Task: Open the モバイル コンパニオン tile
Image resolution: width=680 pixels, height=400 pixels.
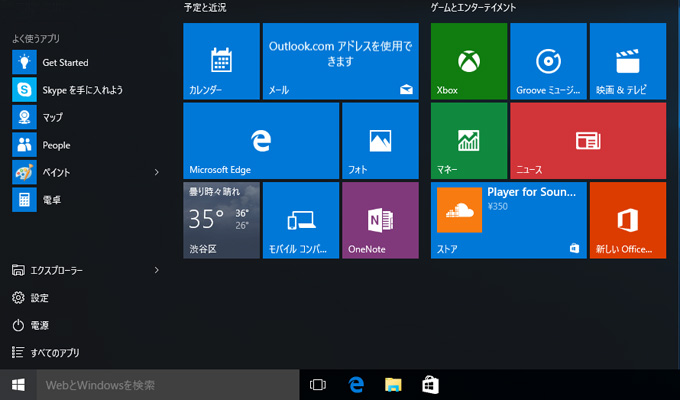Action: click(301, 220)
